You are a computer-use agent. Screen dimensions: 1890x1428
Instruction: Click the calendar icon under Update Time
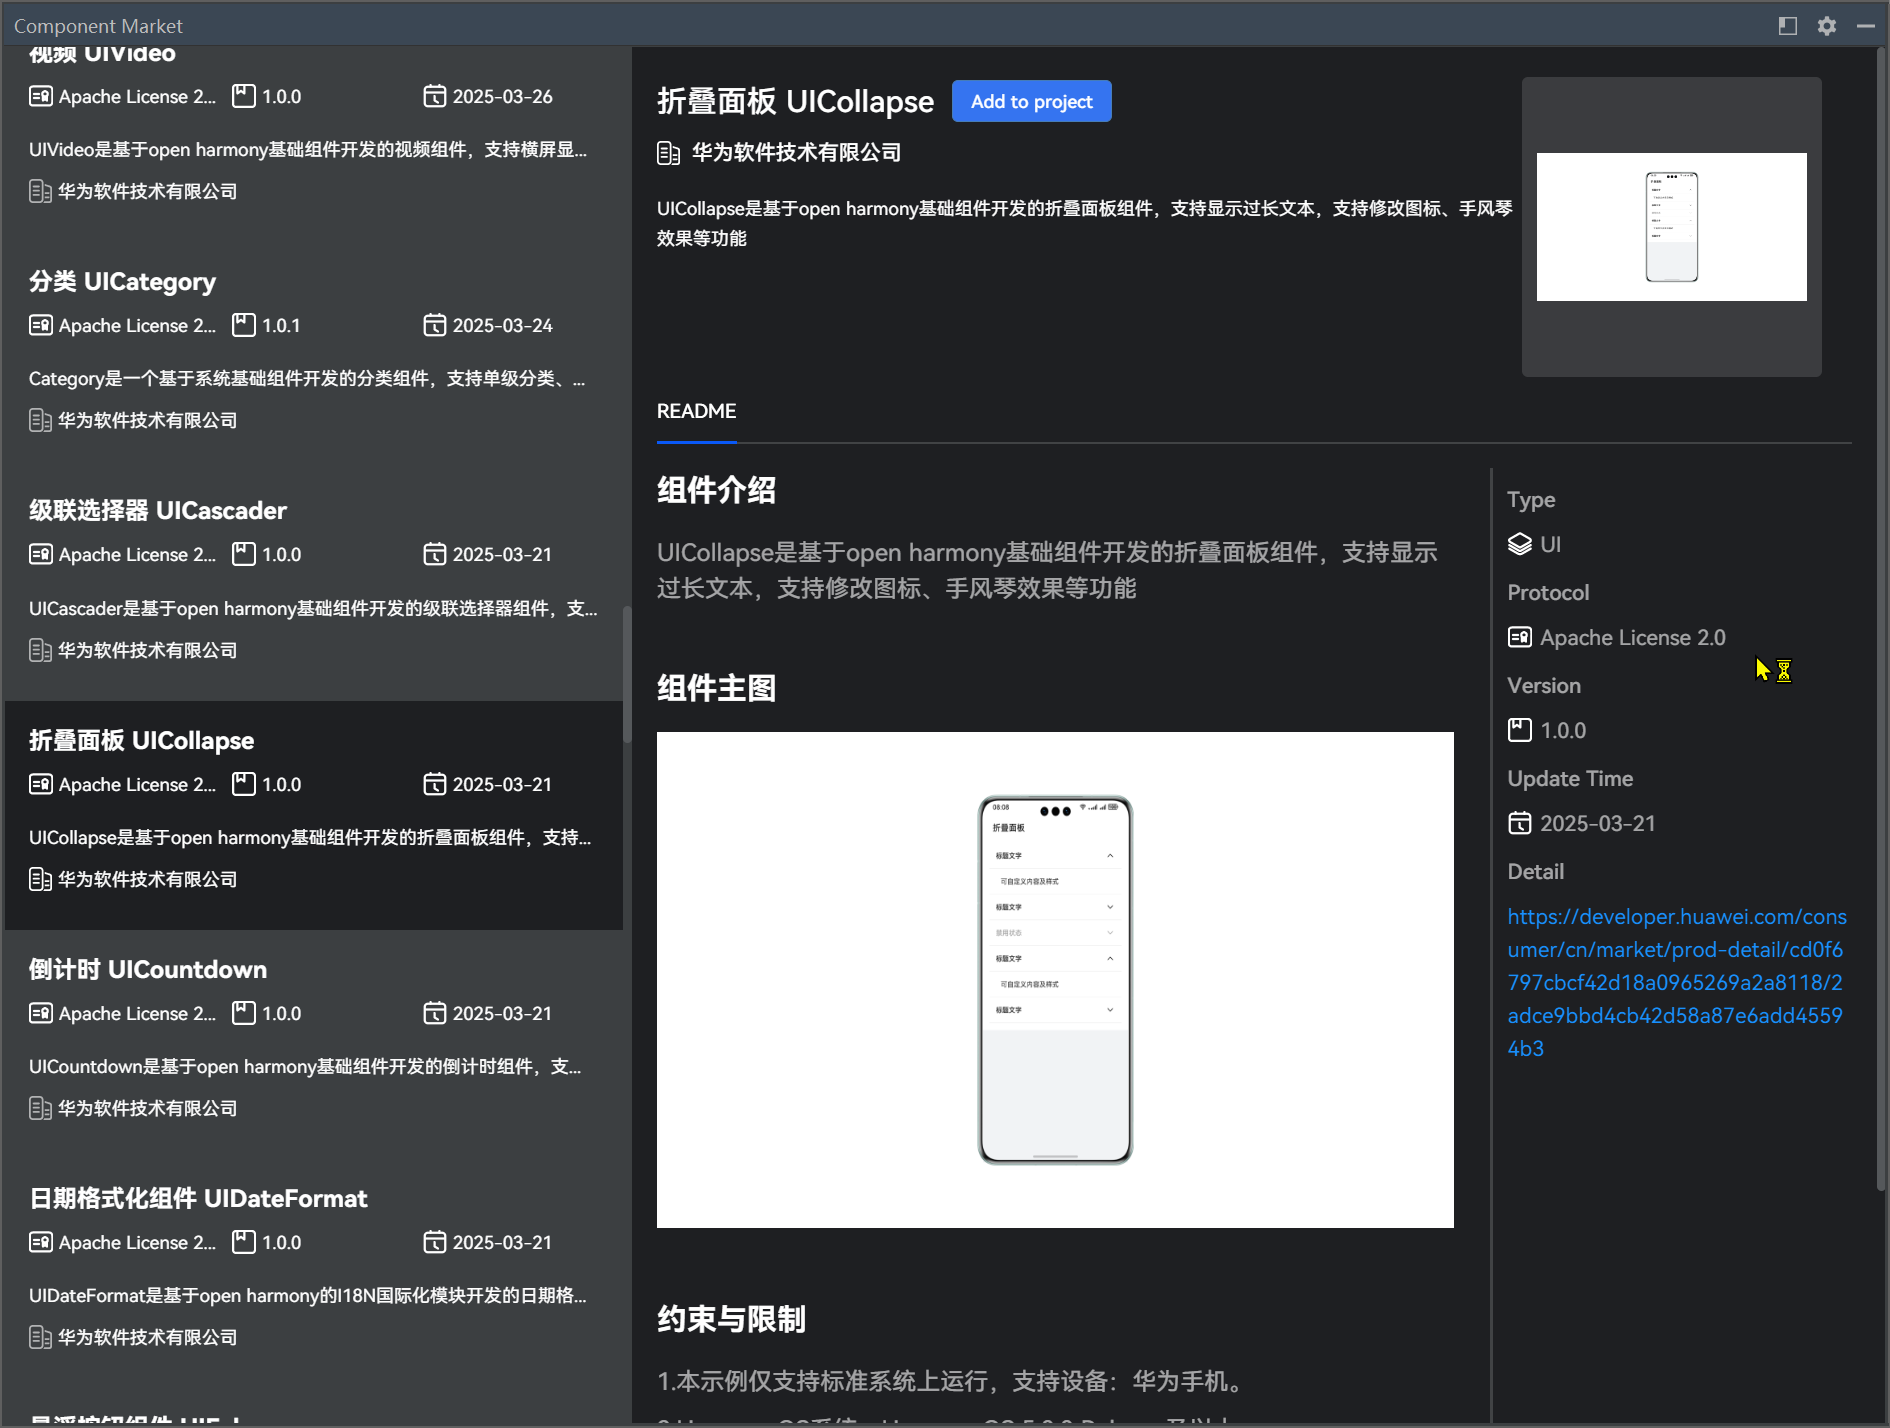click(1520, 823)
